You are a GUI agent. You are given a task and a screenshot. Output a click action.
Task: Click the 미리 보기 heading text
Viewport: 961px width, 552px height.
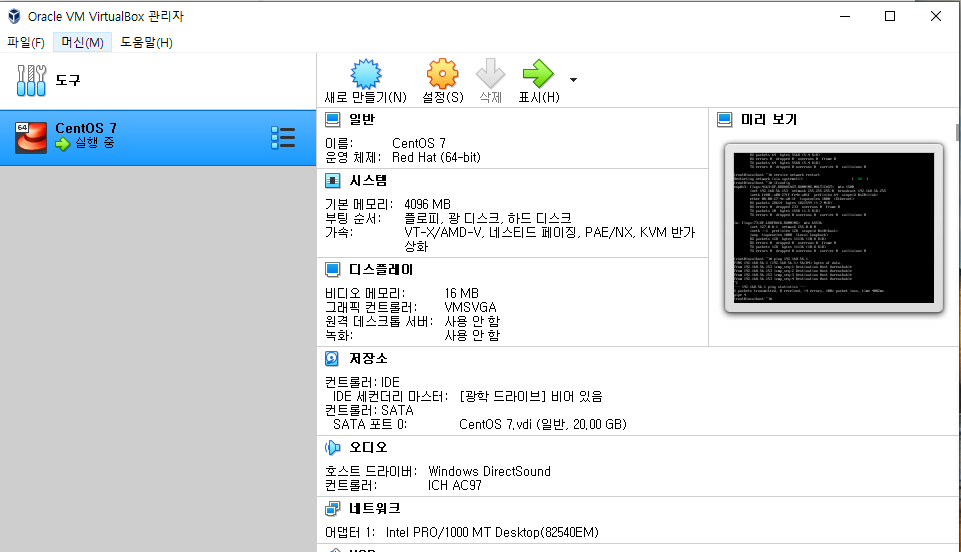[x=769, y=119]
